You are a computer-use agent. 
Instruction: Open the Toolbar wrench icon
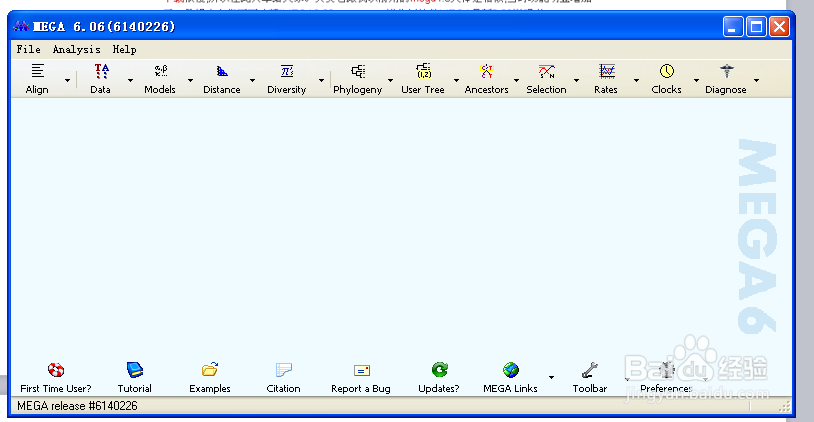pyautogui.click(x=590, y=370)
